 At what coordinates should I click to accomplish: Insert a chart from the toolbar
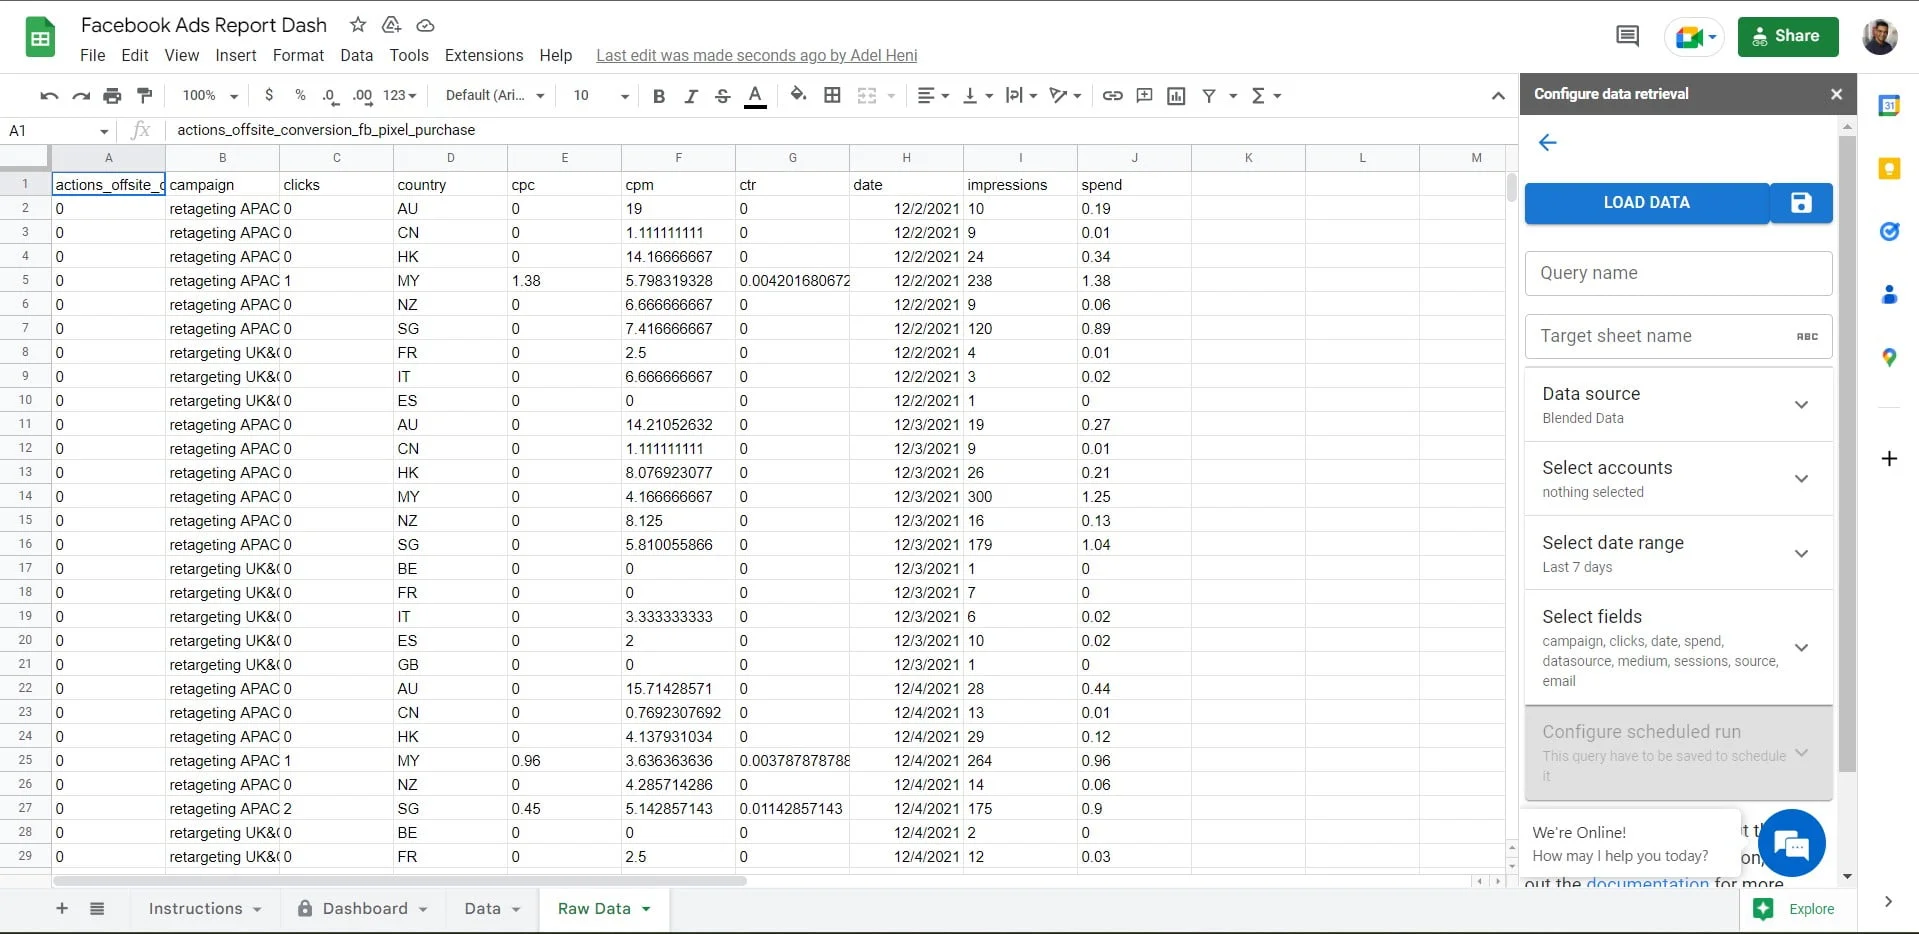[1175, 95]
